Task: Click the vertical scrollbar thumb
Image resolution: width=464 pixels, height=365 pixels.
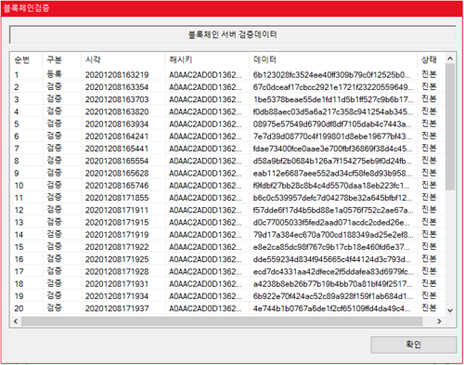Action: click(x=450, y=127)
